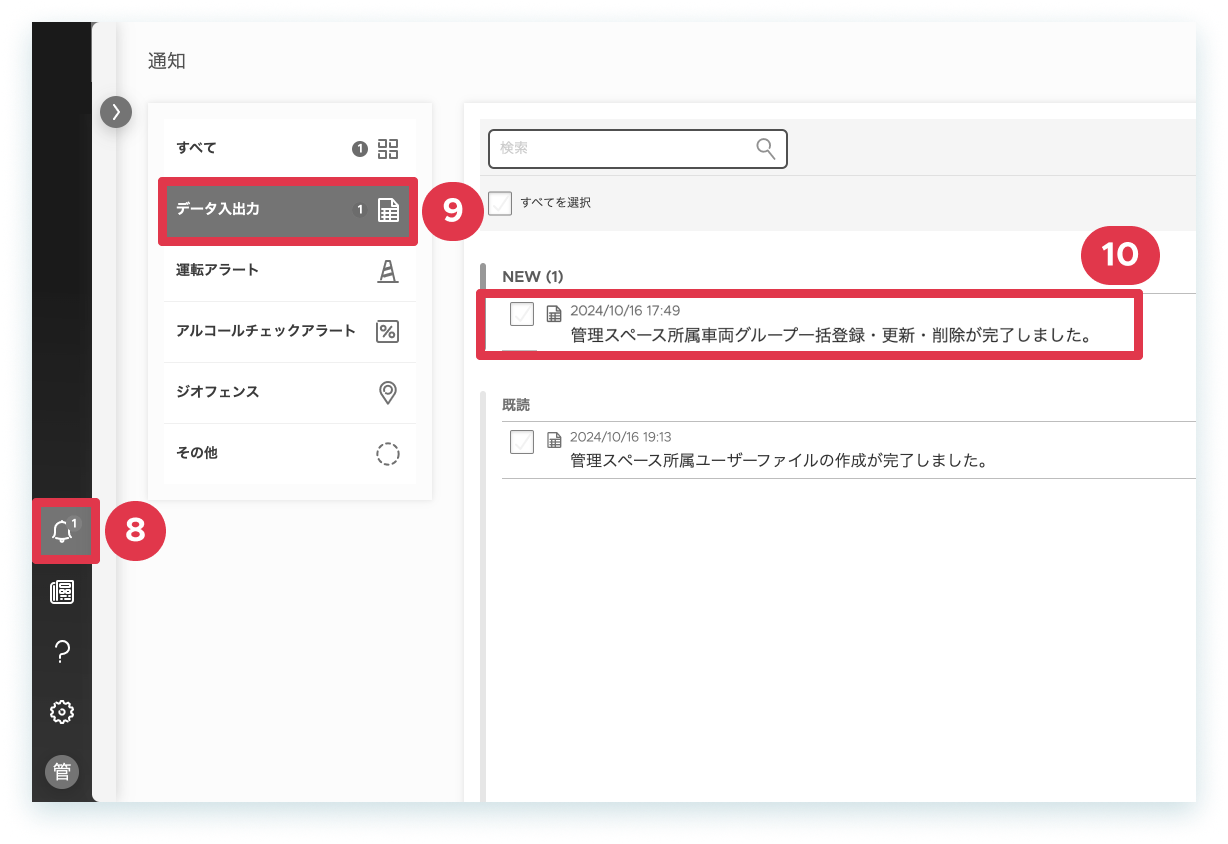Click the 管 user avatar

(62, 772)
